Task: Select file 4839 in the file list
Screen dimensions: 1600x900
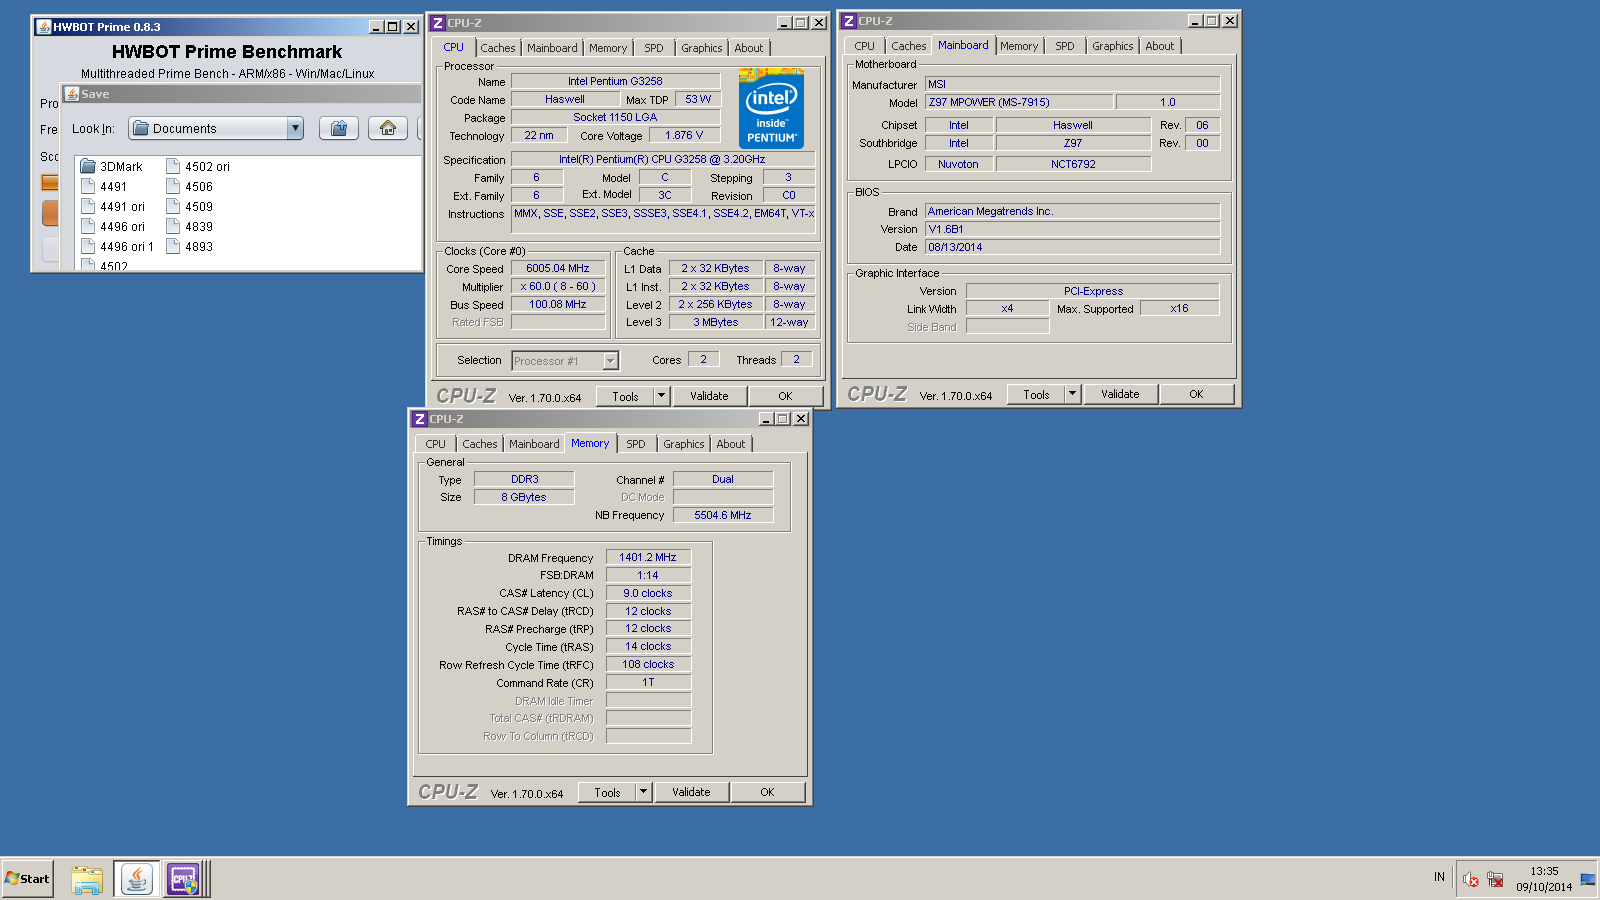Action: coord(189,227)
